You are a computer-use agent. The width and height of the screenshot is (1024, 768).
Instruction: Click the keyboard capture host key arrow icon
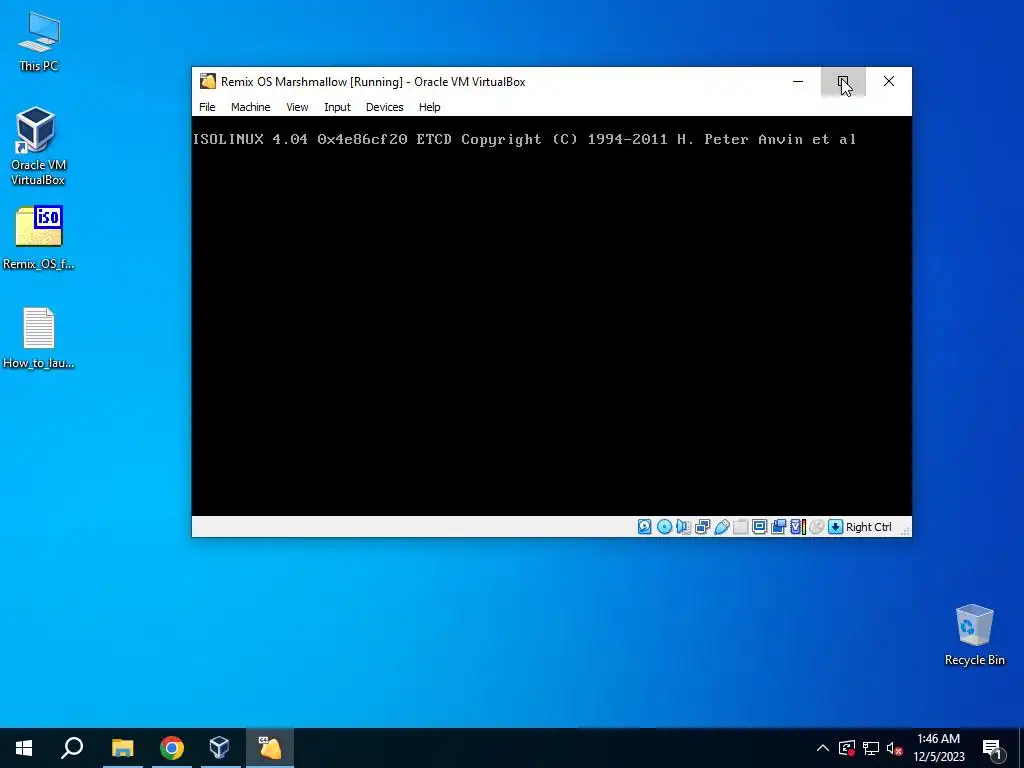[835, 527]
